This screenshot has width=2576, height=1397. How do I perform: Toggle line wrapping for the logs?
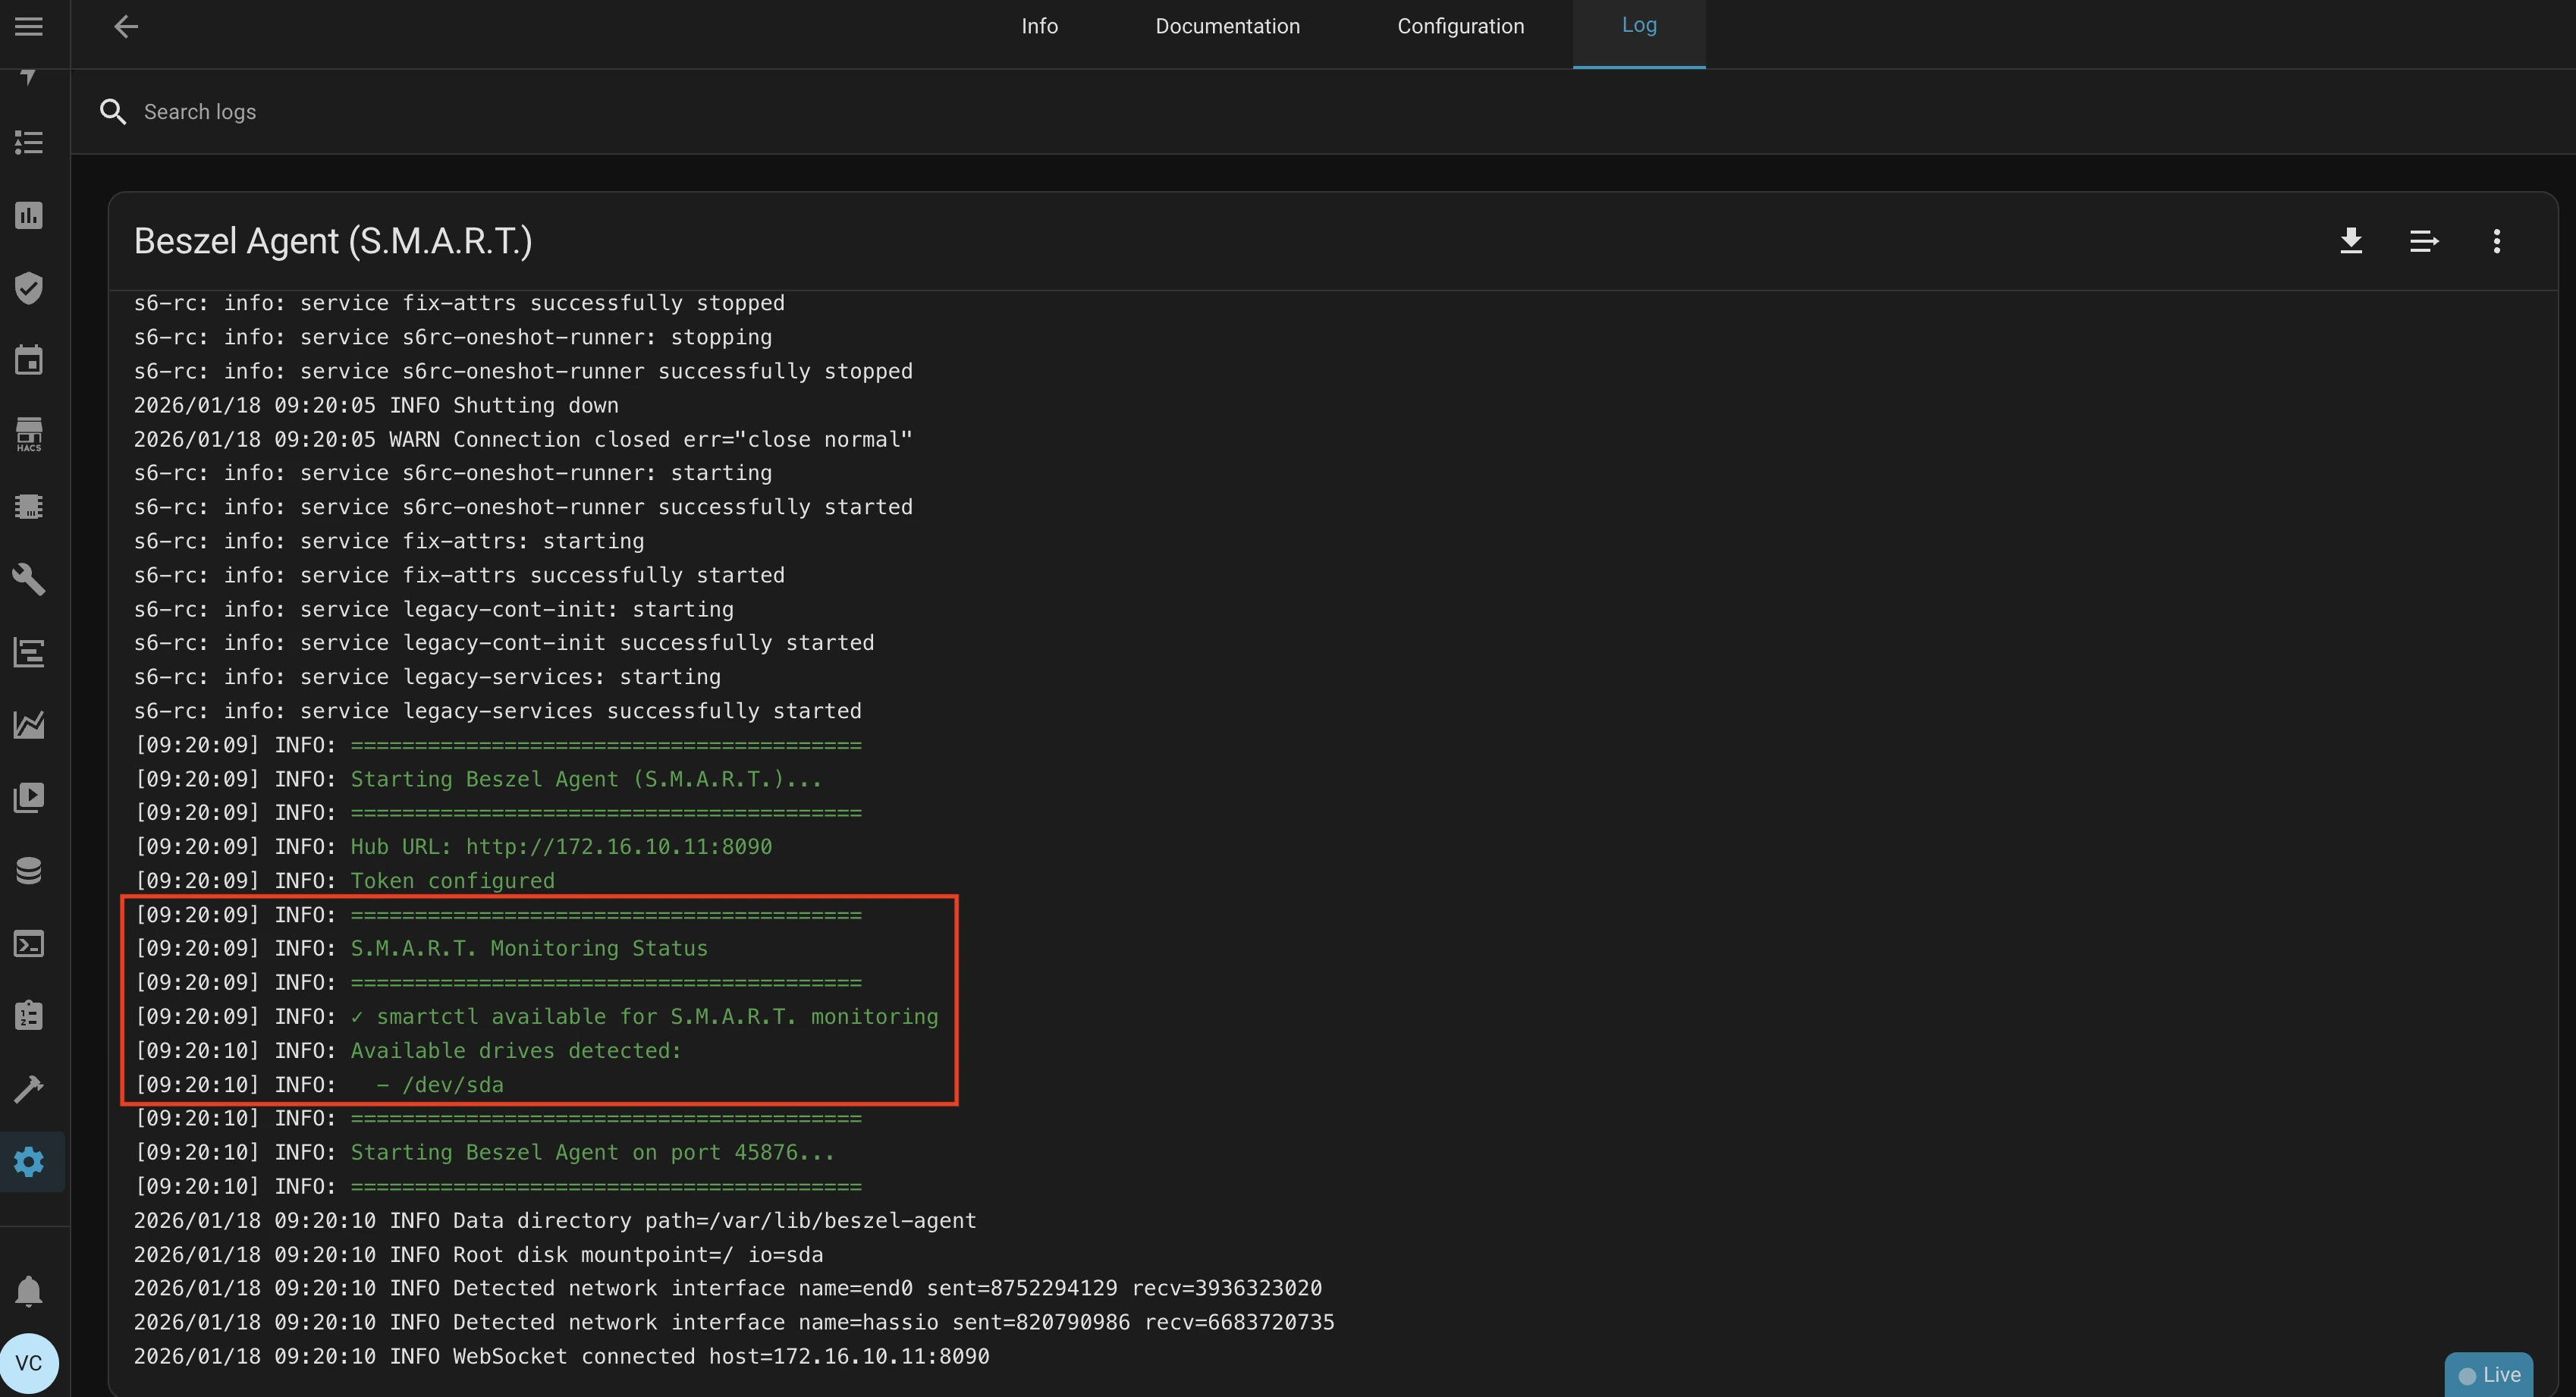pos(2424,241)
